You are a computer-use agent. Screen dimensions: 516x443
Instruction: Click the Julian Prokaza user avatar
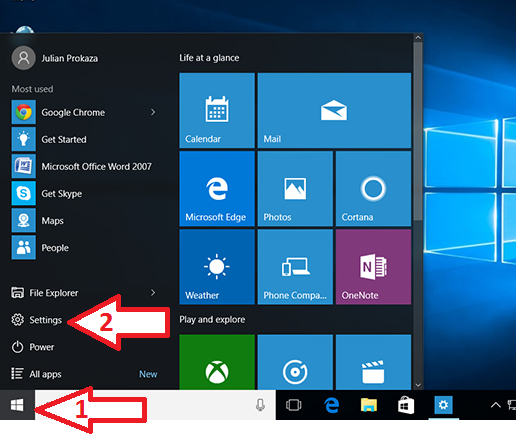tap(23, 58)
